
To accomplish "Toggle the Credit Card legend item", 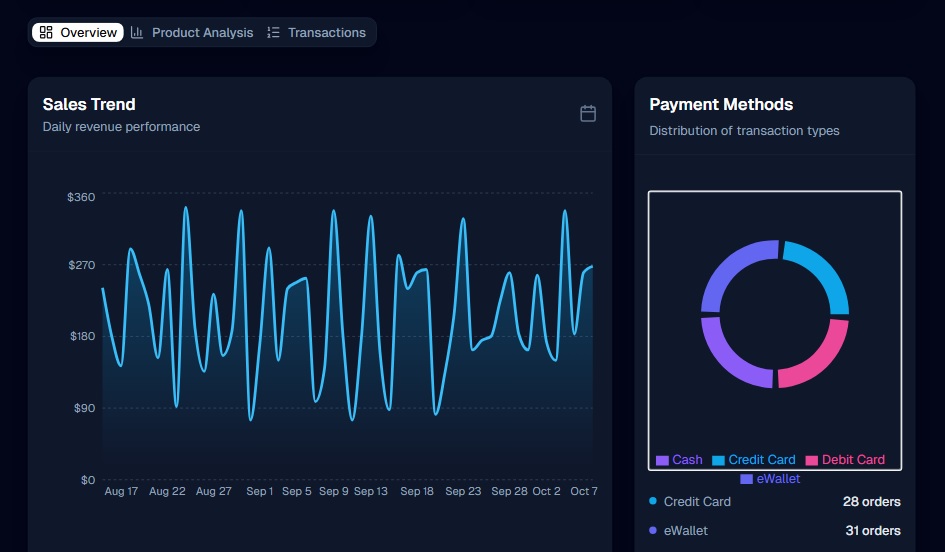I will click(x=753, y=460).
